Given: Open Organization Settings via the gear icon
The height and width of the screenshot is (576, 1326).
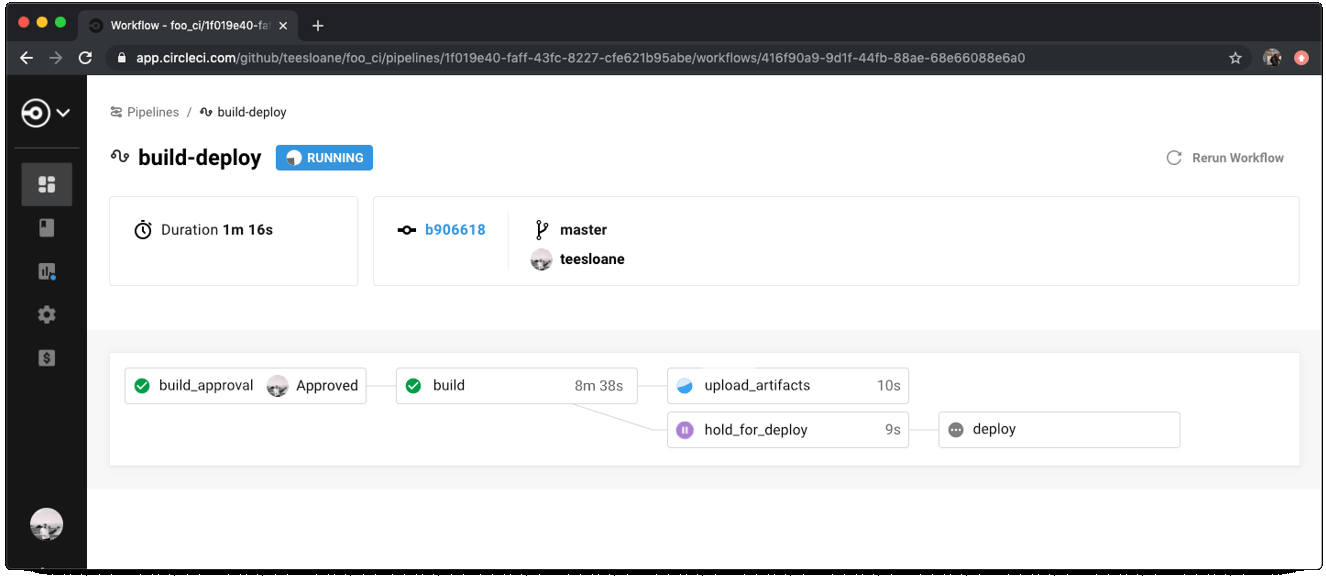Looking at the screenshot, I should click(x=46, y=315).
